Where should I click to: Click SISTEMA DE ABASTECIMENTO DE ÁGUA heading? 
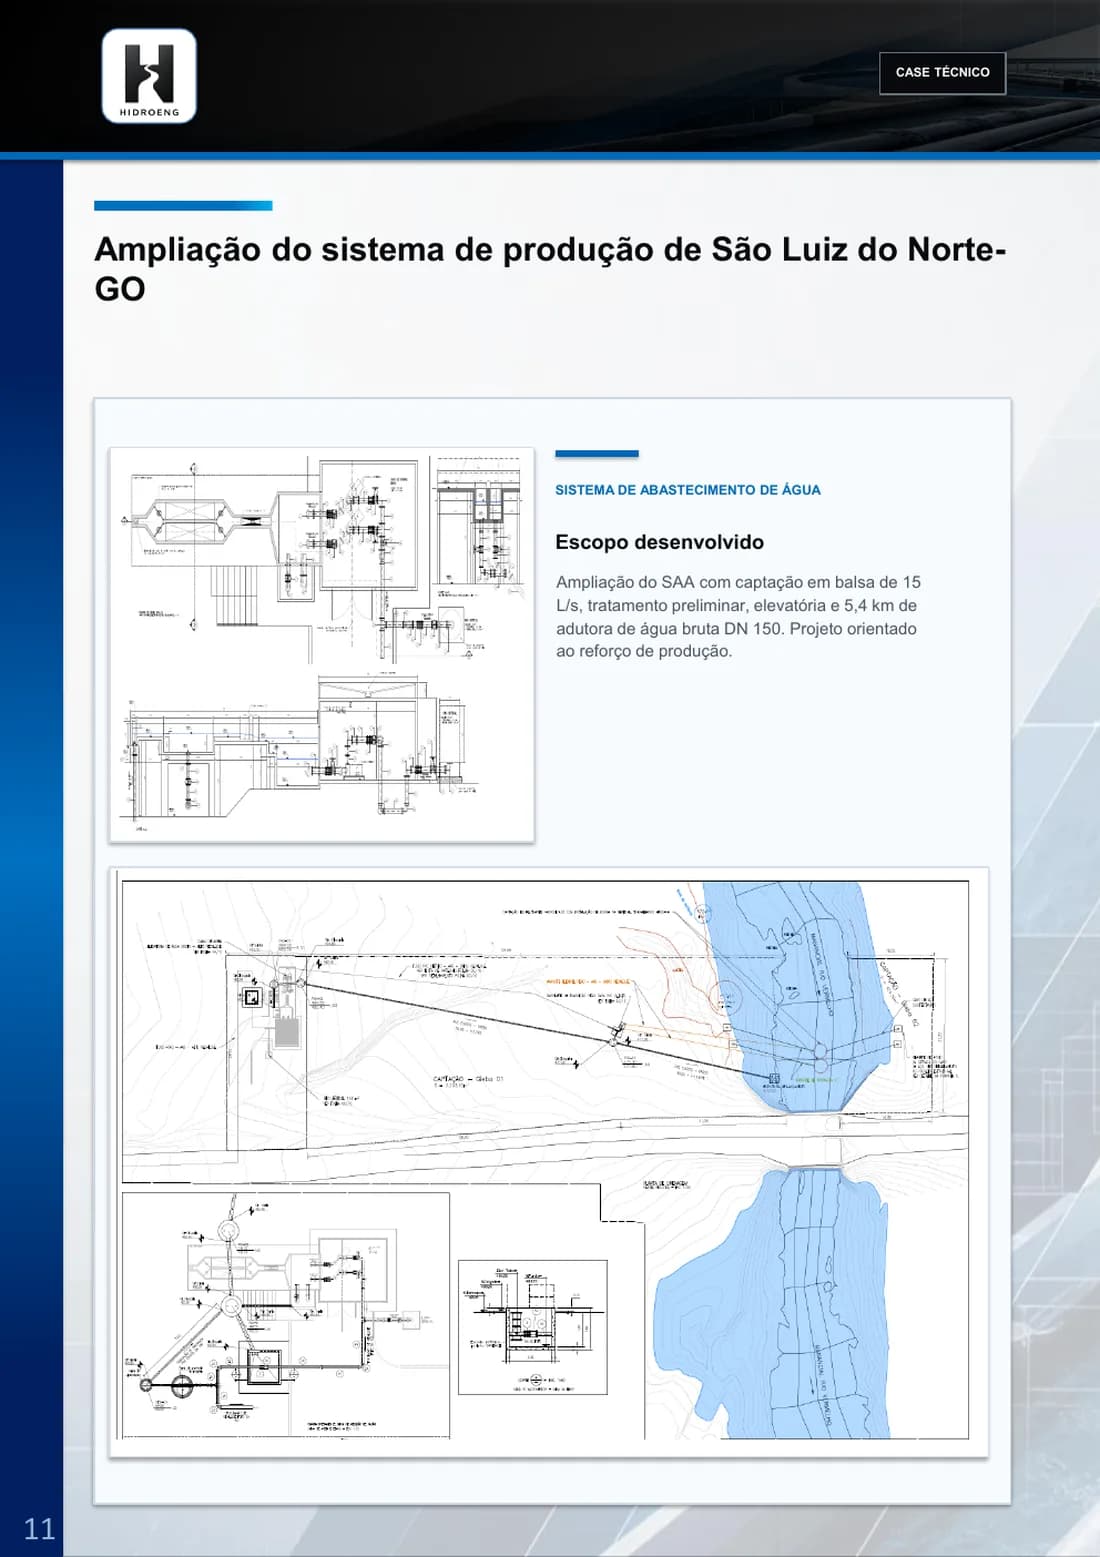(x=688, y=490)
